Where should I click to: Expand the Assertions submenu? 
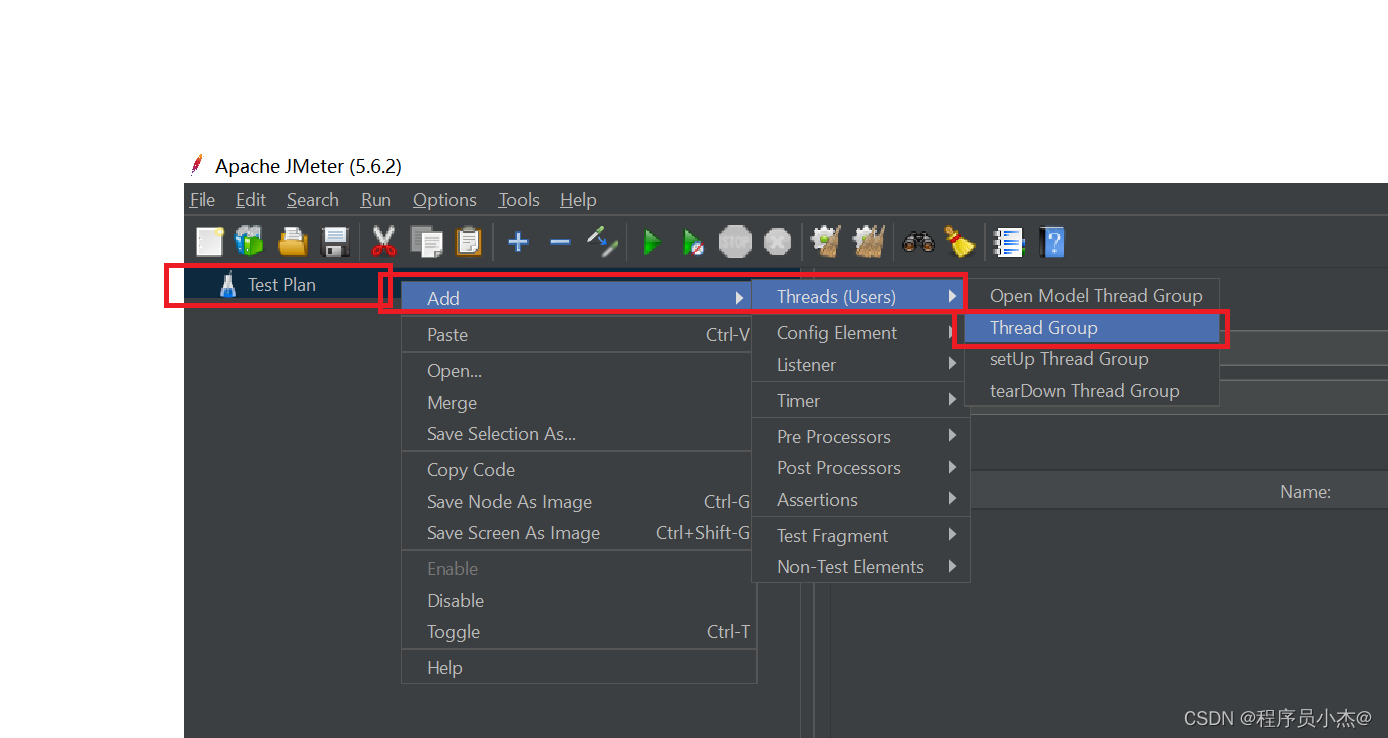click(860, 500)
